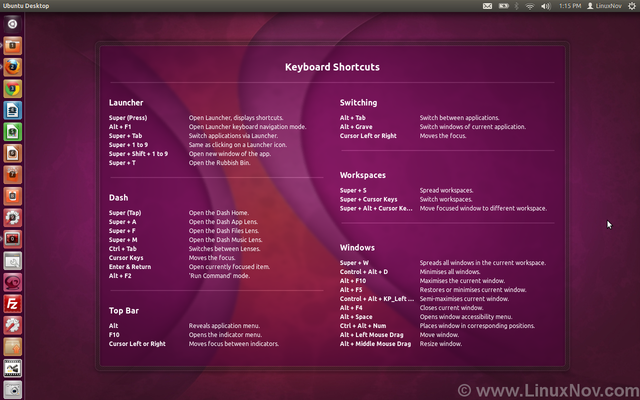Open LibreOffice Impress launcher icon numbered 6
Viewport: 640px width, 400px height.
click(x=12, y=153)
